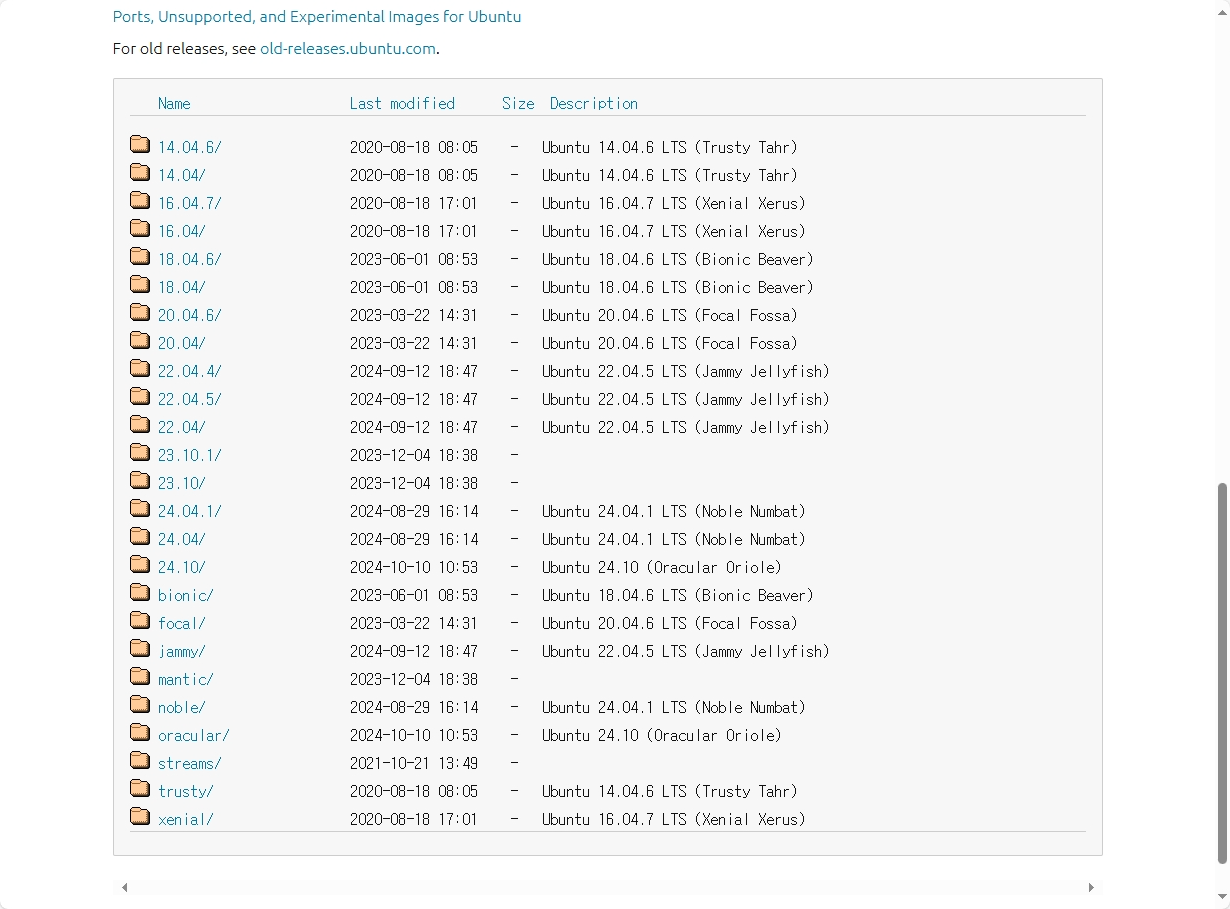Click folder icon next to 18.04.6/
Screen dimensions: 1230x909
140,256
